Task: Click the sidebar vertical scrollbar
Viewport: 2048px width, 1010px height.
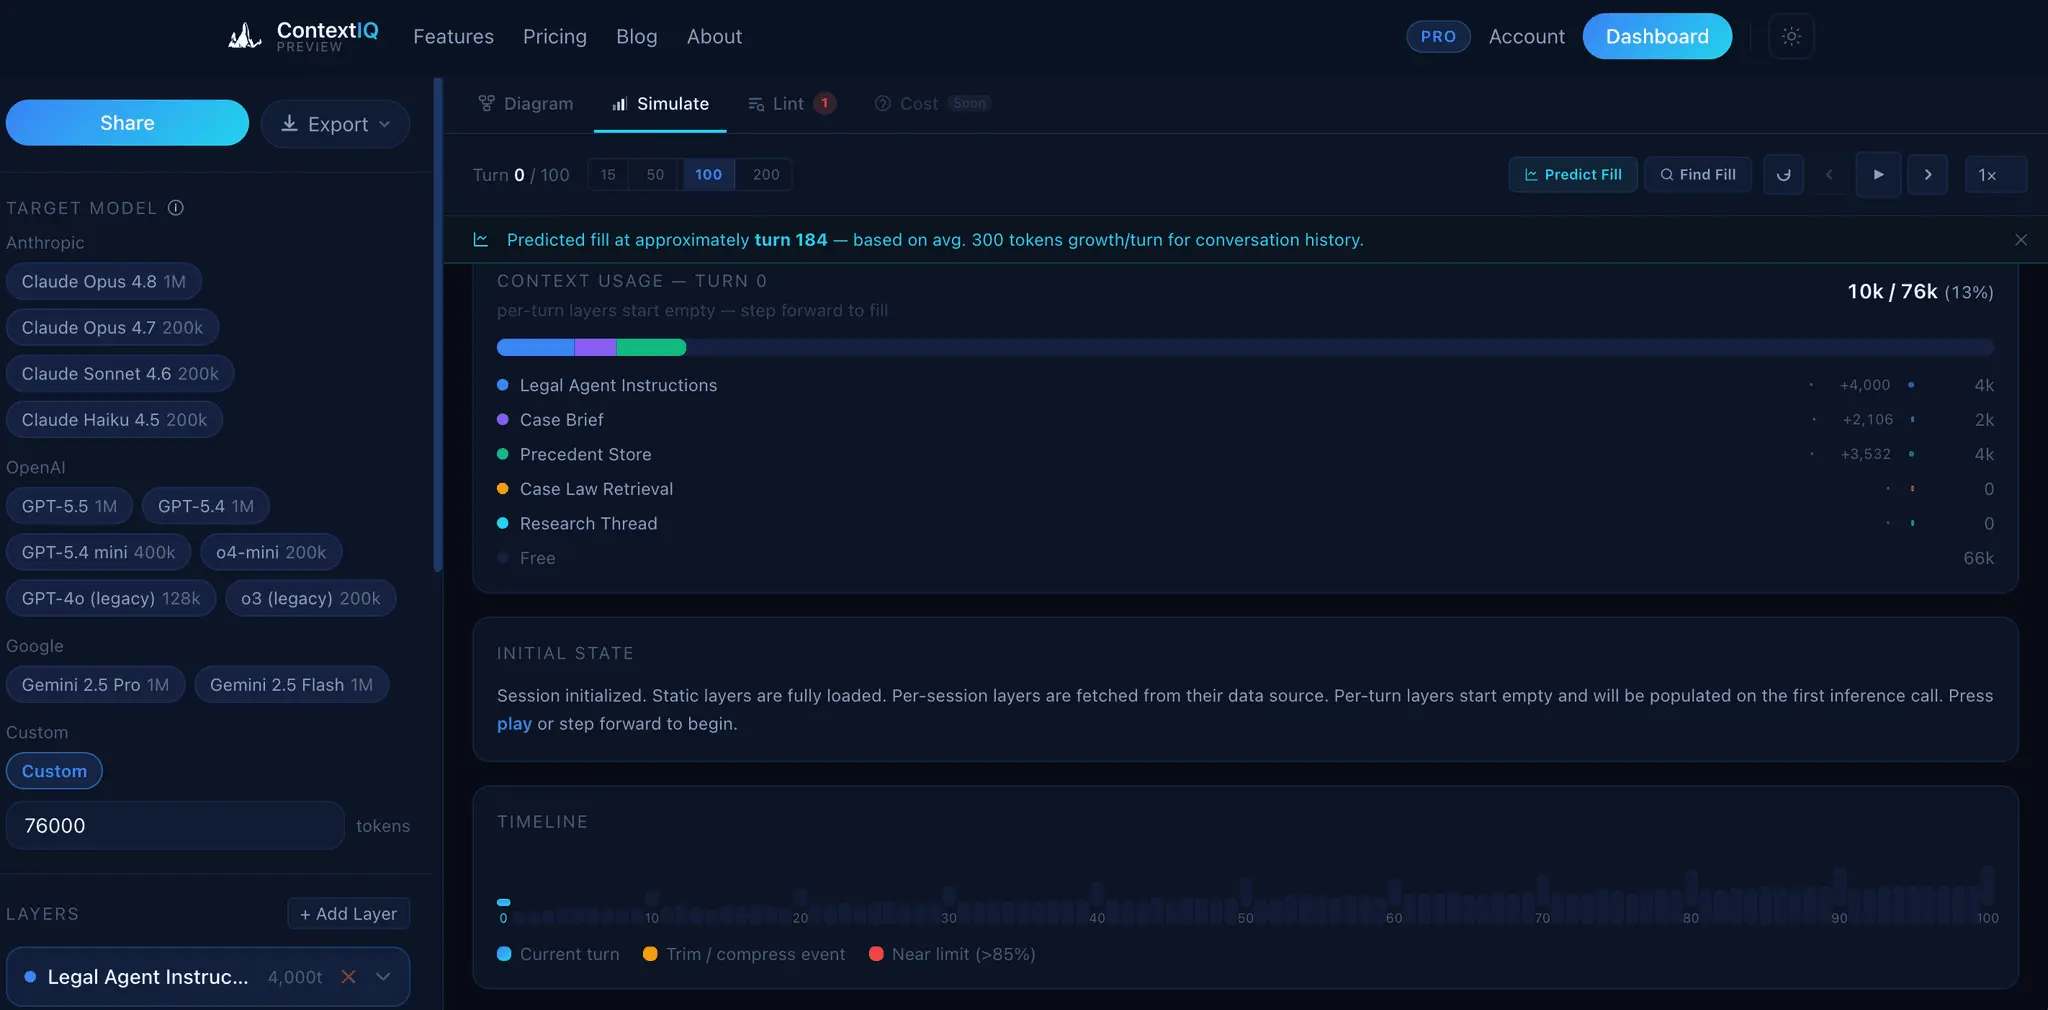Action: click(437, 325)
